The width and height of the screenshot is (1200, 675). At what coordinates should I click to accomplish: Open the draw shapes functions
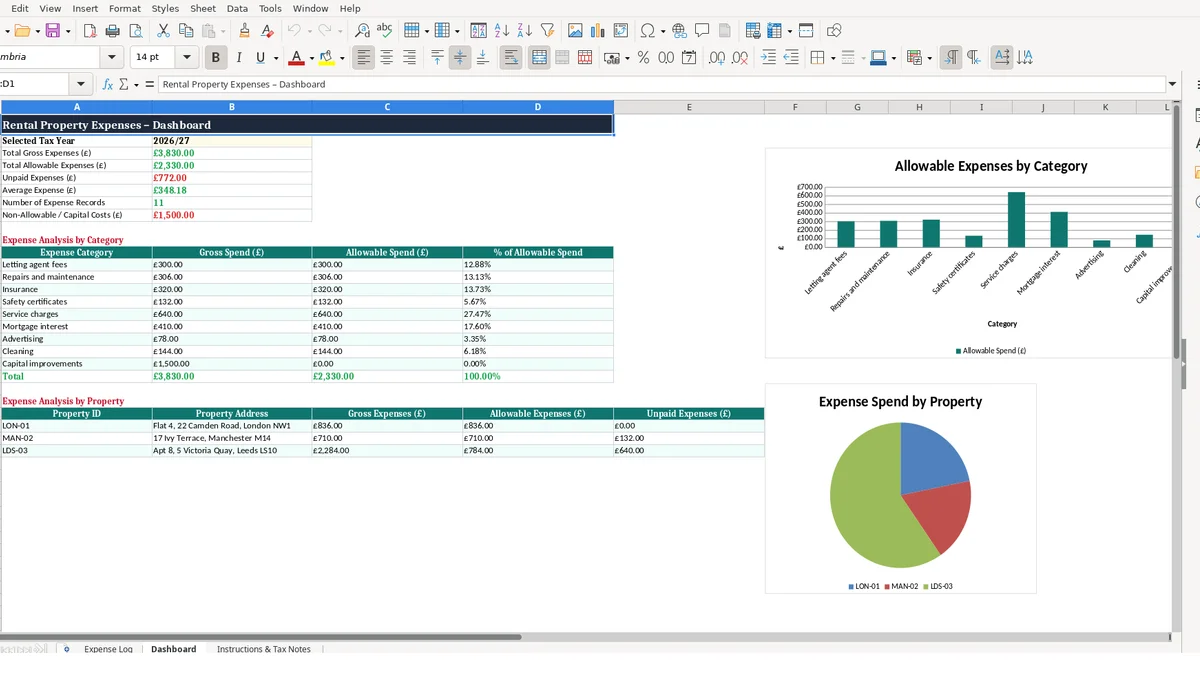point(834,31)
